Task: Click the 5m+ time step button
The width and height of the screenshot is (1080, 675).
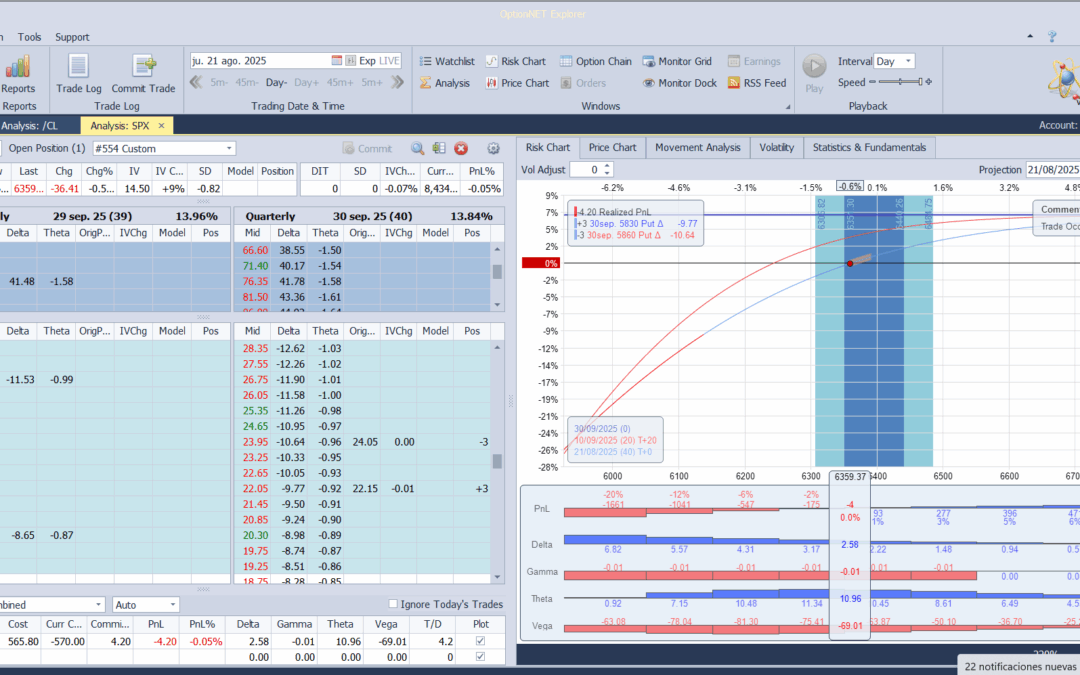Action: (x=372, y=83)
